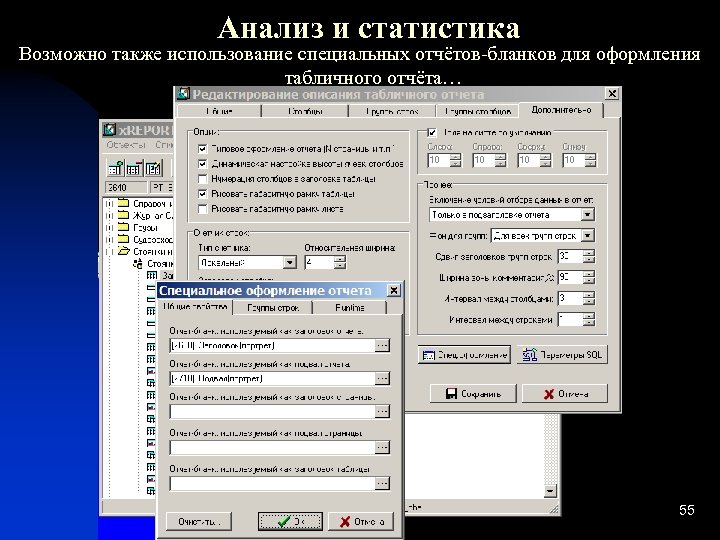Click the Снизу margin stepper
This screenshot has width=720, height=540.
(x=591, y=160)
